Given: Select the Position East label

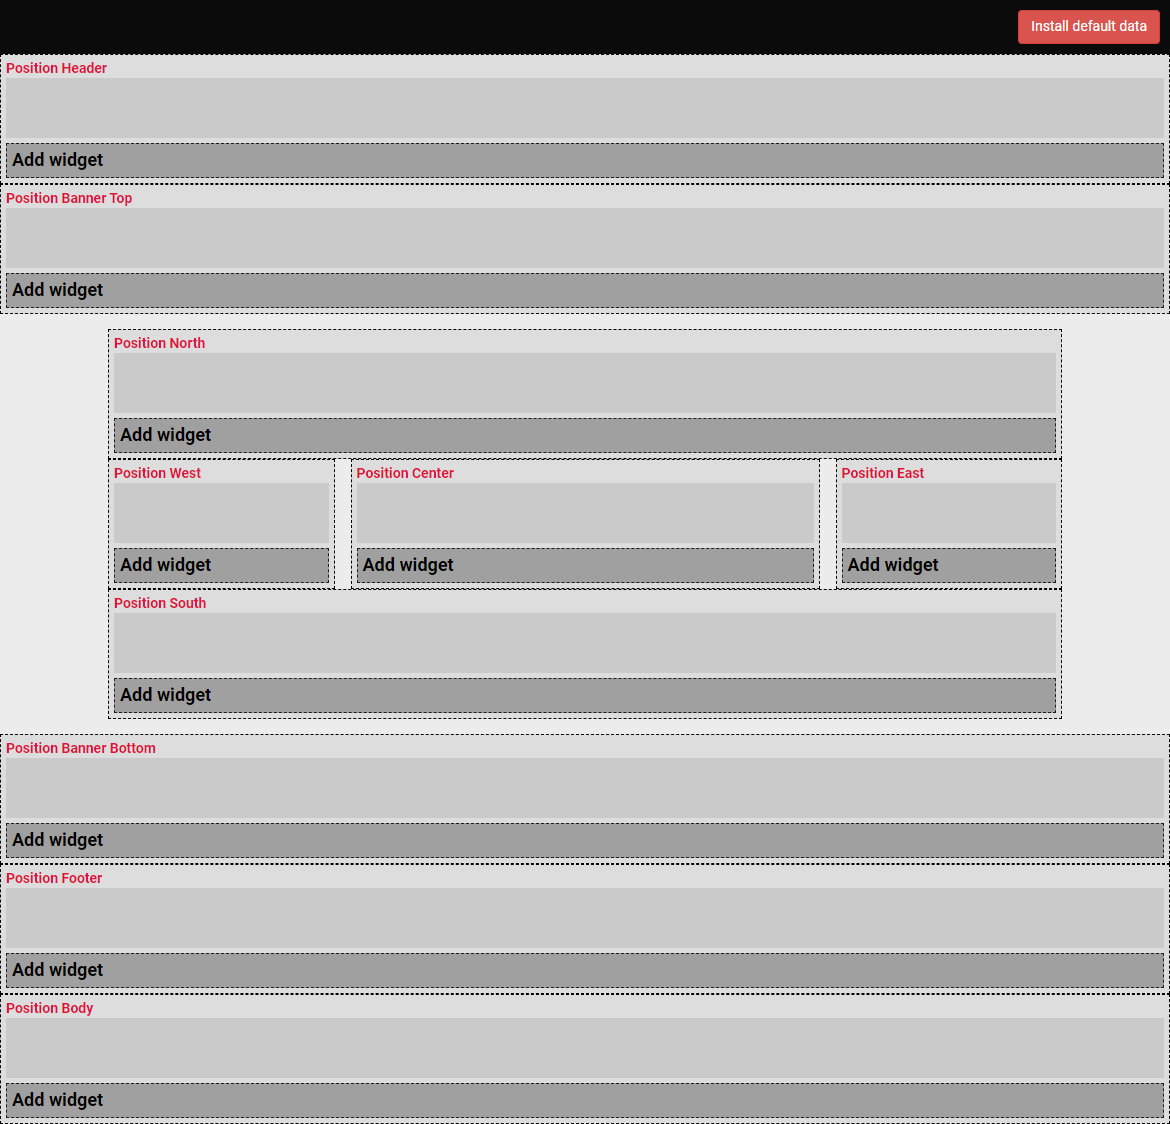Looking at the screenshot, I should (883, 472).
